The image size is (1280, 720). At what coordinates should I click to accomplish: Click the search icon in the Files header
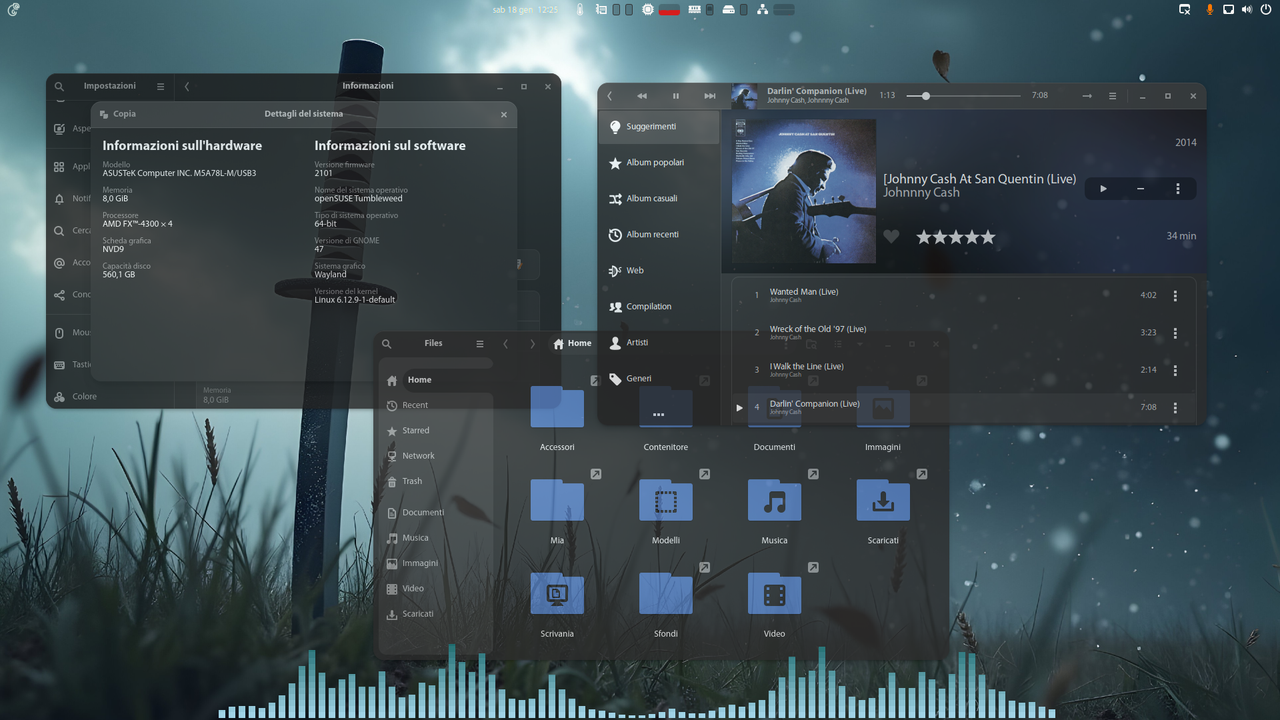point(386,343)
